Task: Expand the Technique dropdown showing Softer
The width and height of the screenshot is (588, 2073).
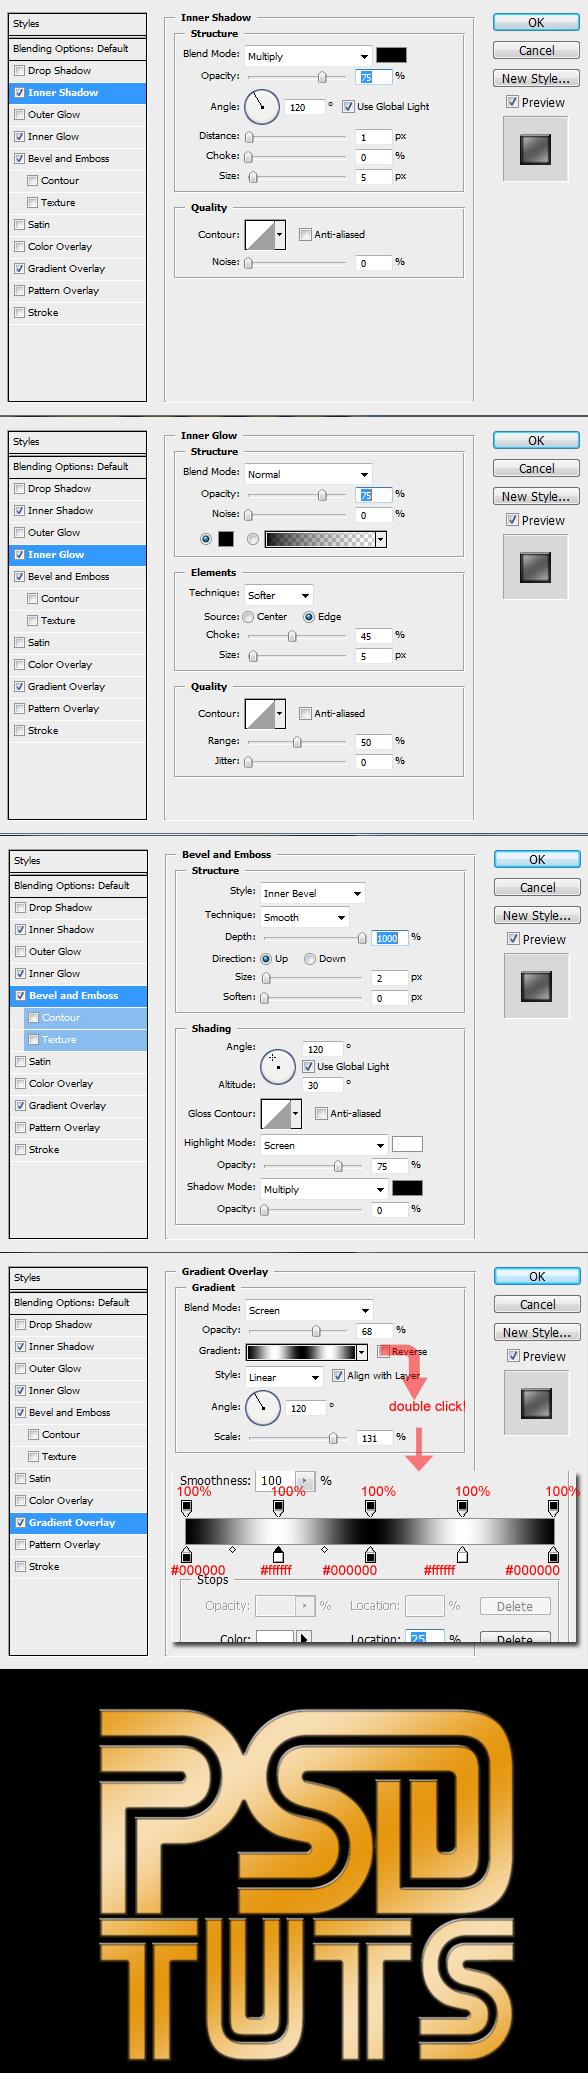Action: (279, 595)
